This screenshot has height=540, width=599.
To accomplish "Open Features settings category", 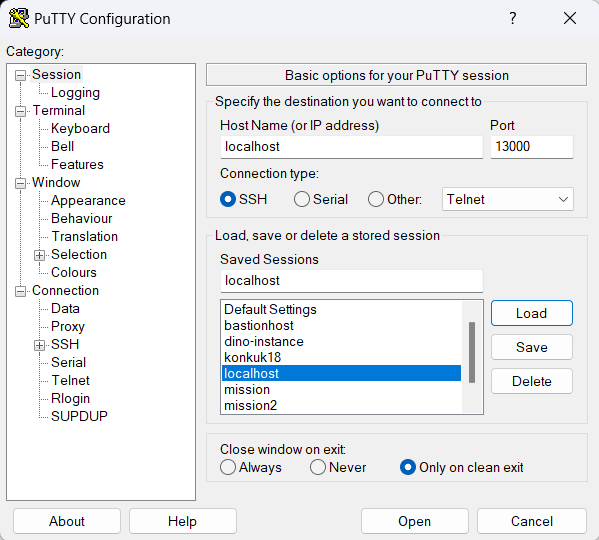I will 77,164.
